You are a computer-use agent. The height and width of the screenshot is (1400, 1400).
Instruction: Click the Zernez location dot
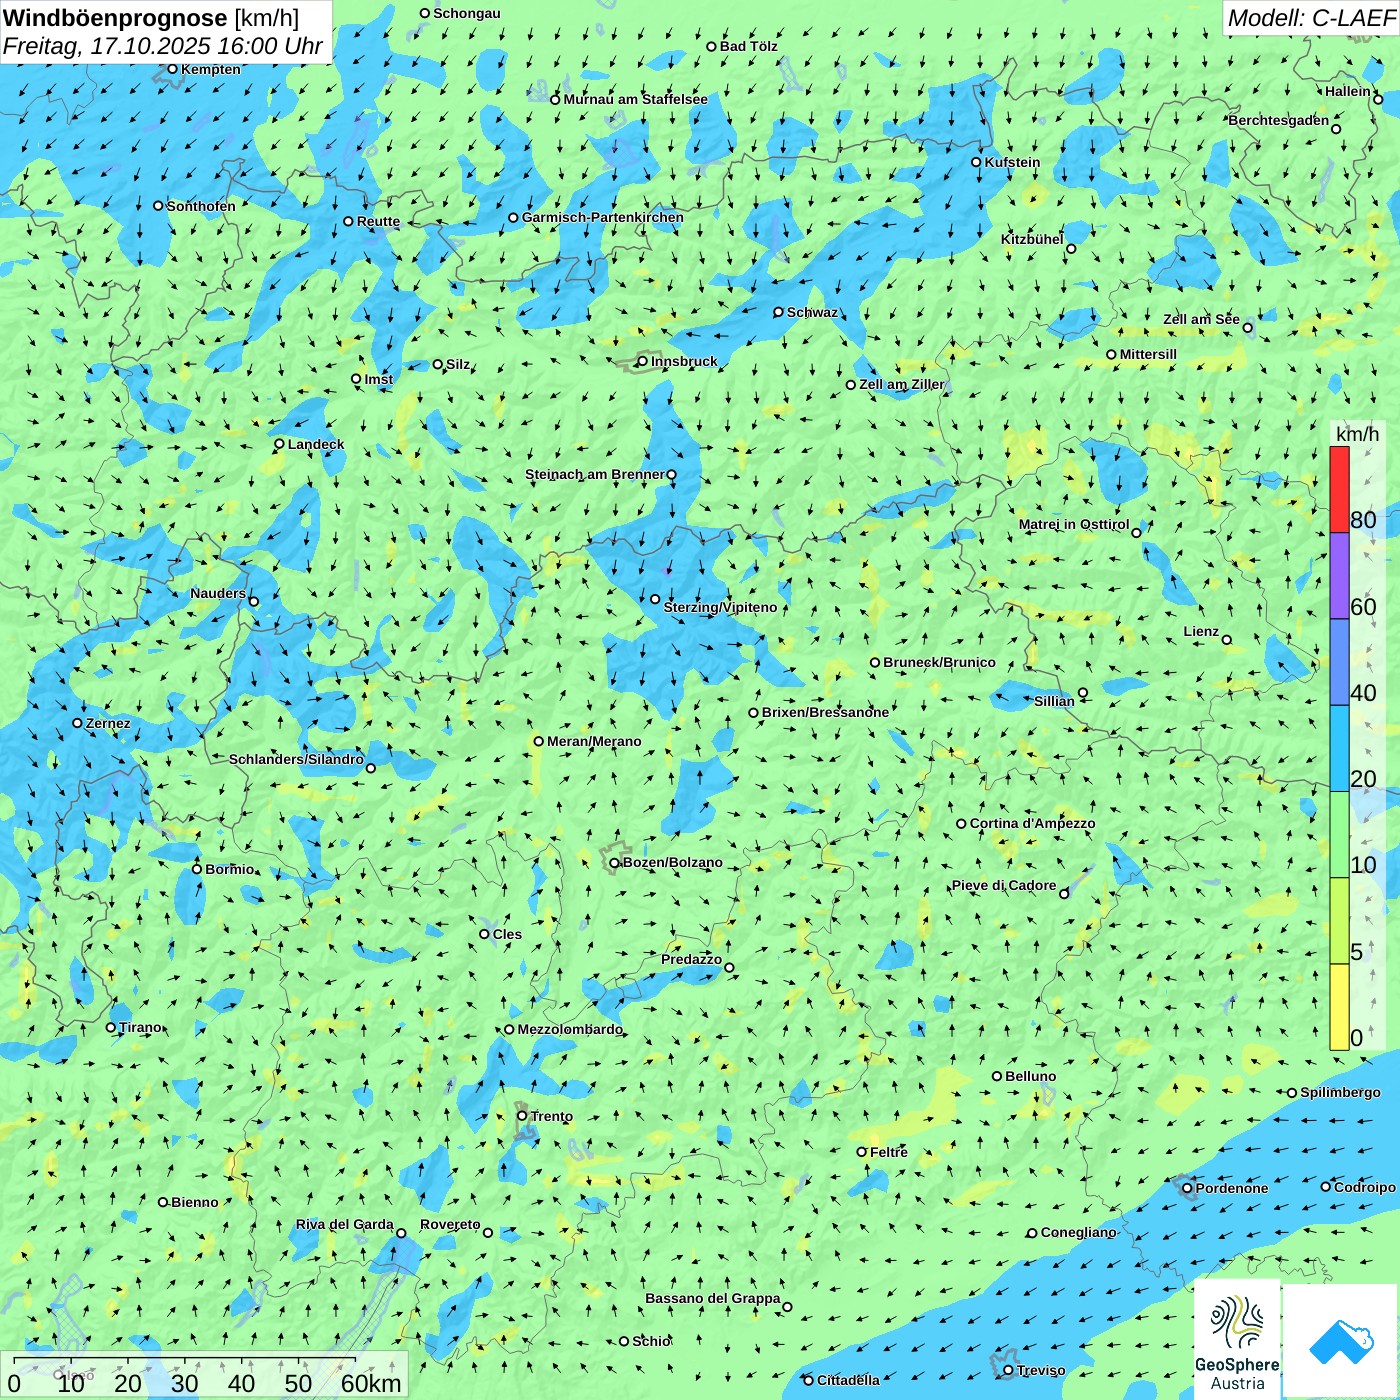click(78, 723)
